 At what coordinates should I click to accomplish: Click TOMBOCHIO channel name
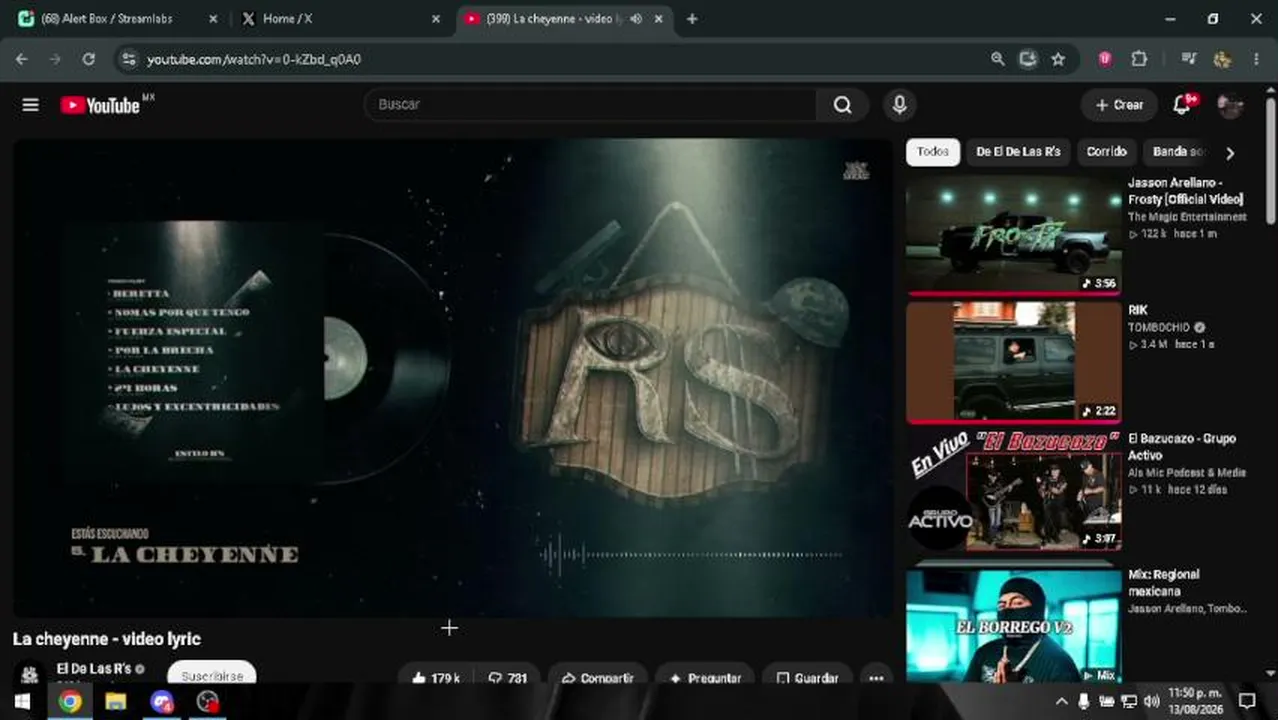(1159, 327)
